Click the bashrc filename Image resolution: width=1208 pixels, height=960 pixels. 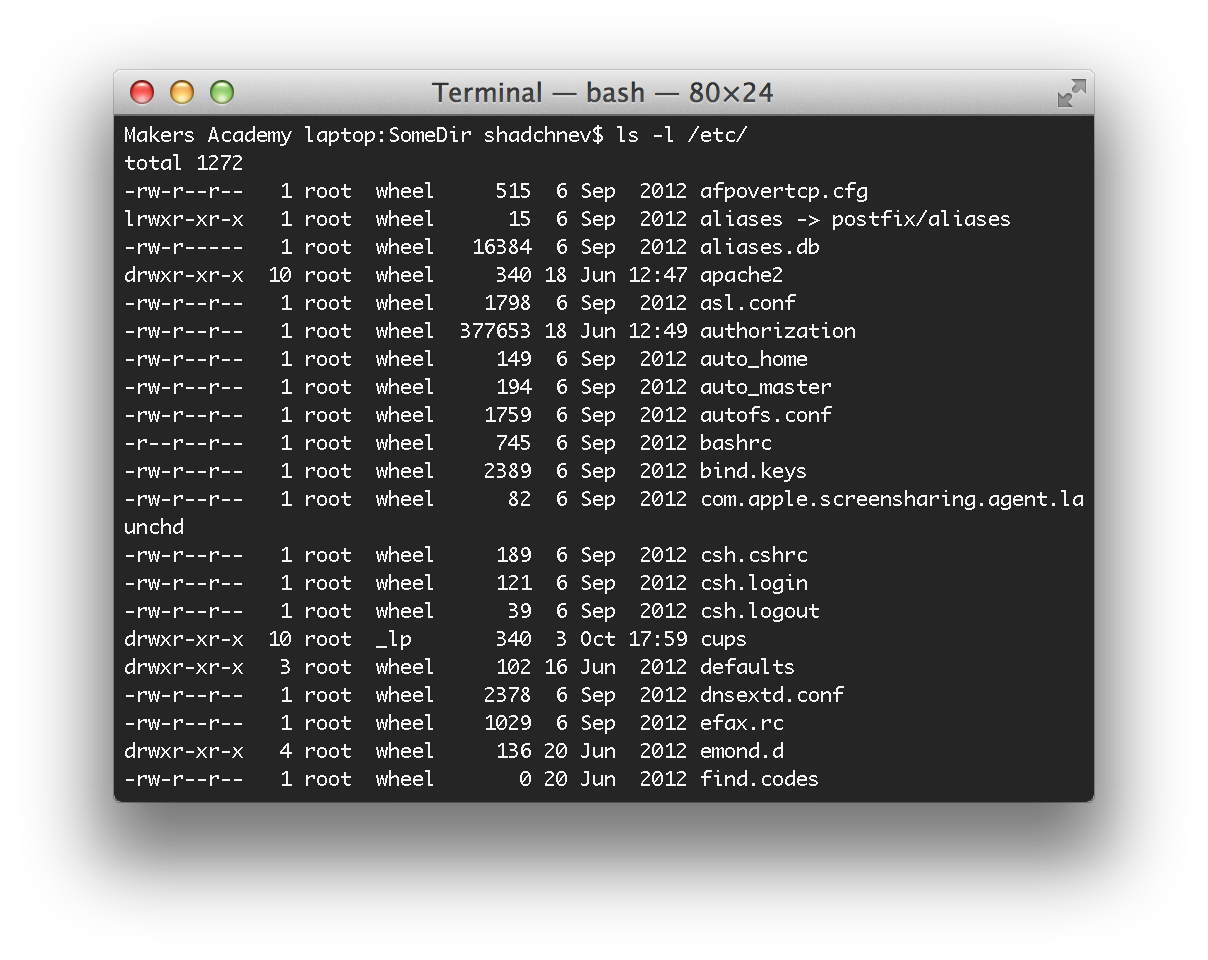[x=735, y=443]
